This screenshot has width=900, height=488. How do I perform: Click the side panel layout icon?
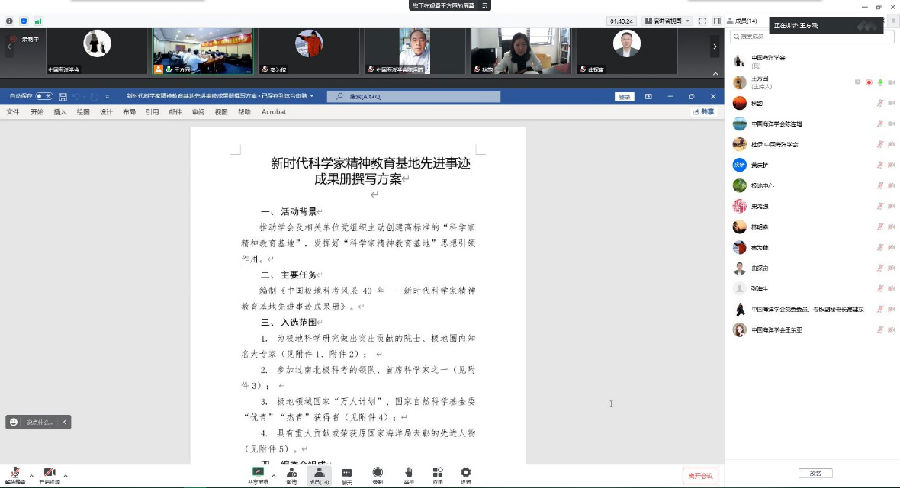point(717,21)
